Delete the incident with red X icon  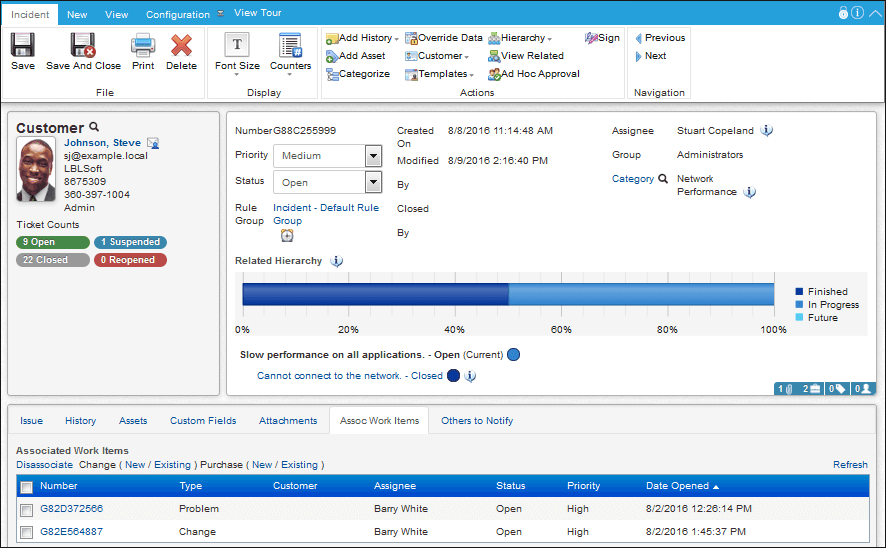181,45
